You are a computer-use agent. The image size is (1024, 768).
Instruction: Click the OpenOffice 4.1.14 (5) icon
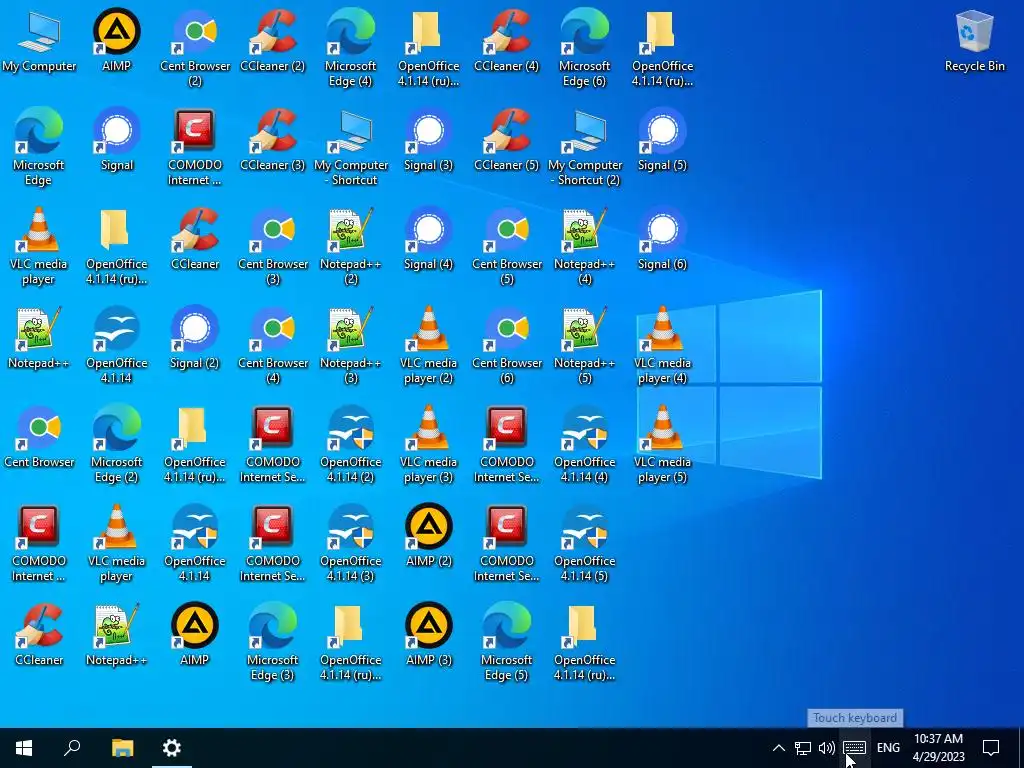click(x=584, y=544)
